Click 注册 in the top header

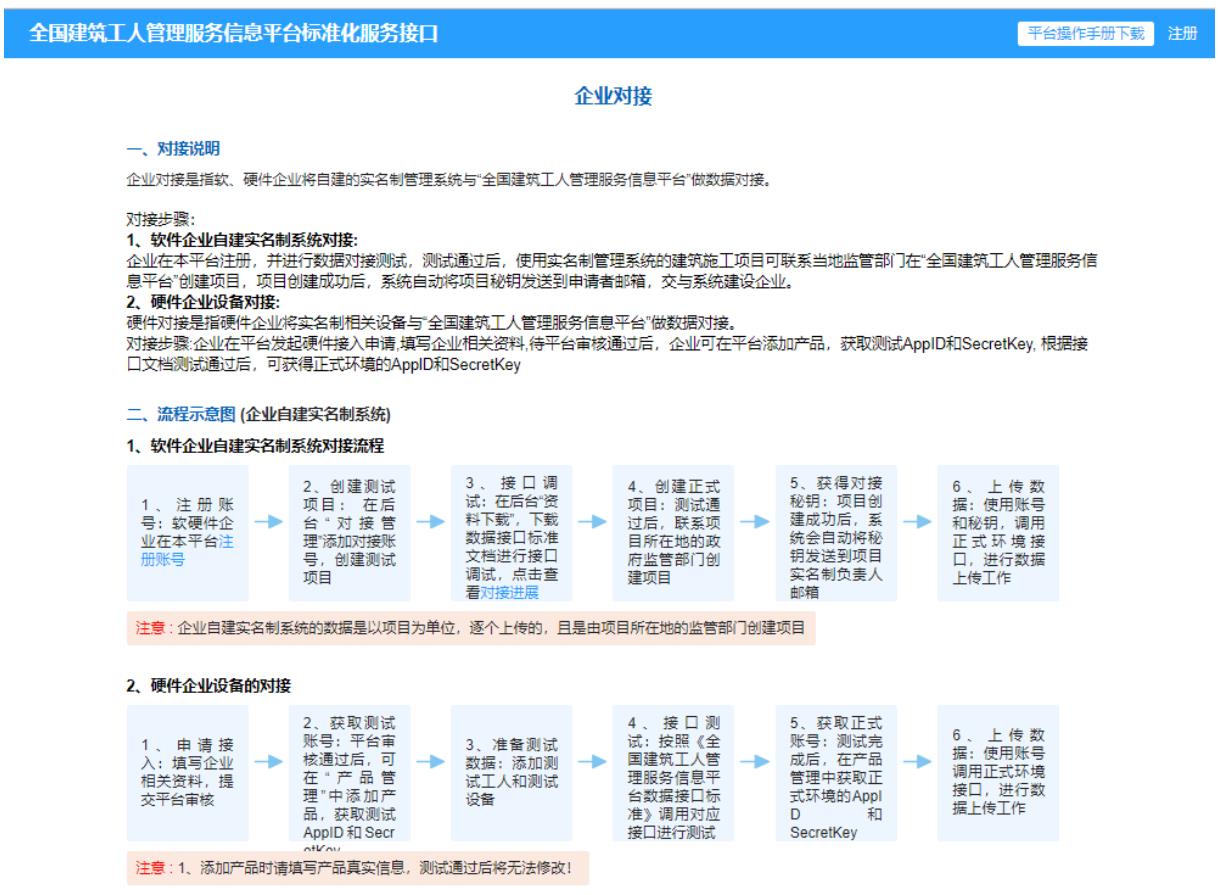pyautogui.click(x=1182, y=33)
